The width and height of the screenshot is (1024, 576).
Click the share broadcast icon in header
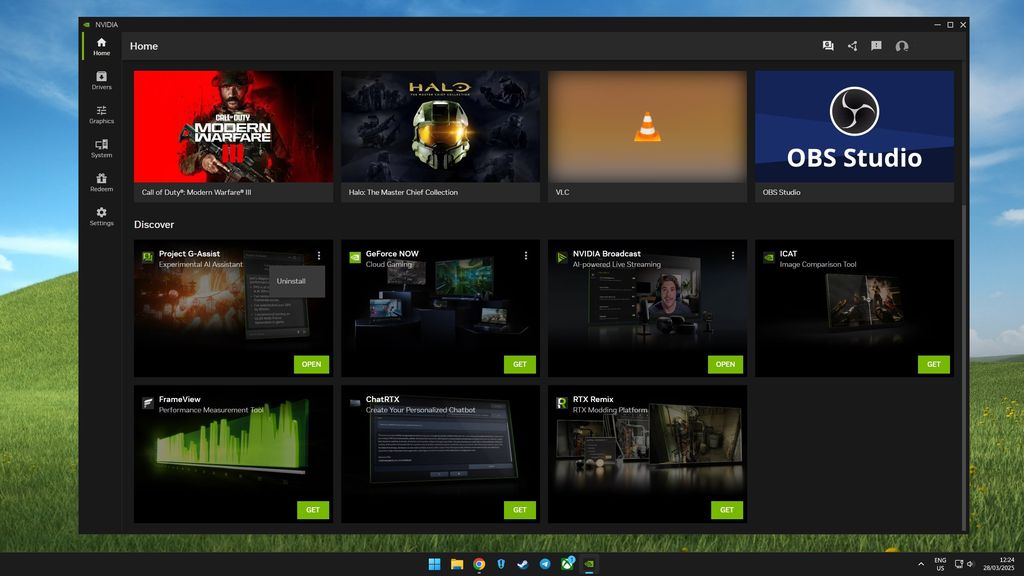(x=852, y=46)
